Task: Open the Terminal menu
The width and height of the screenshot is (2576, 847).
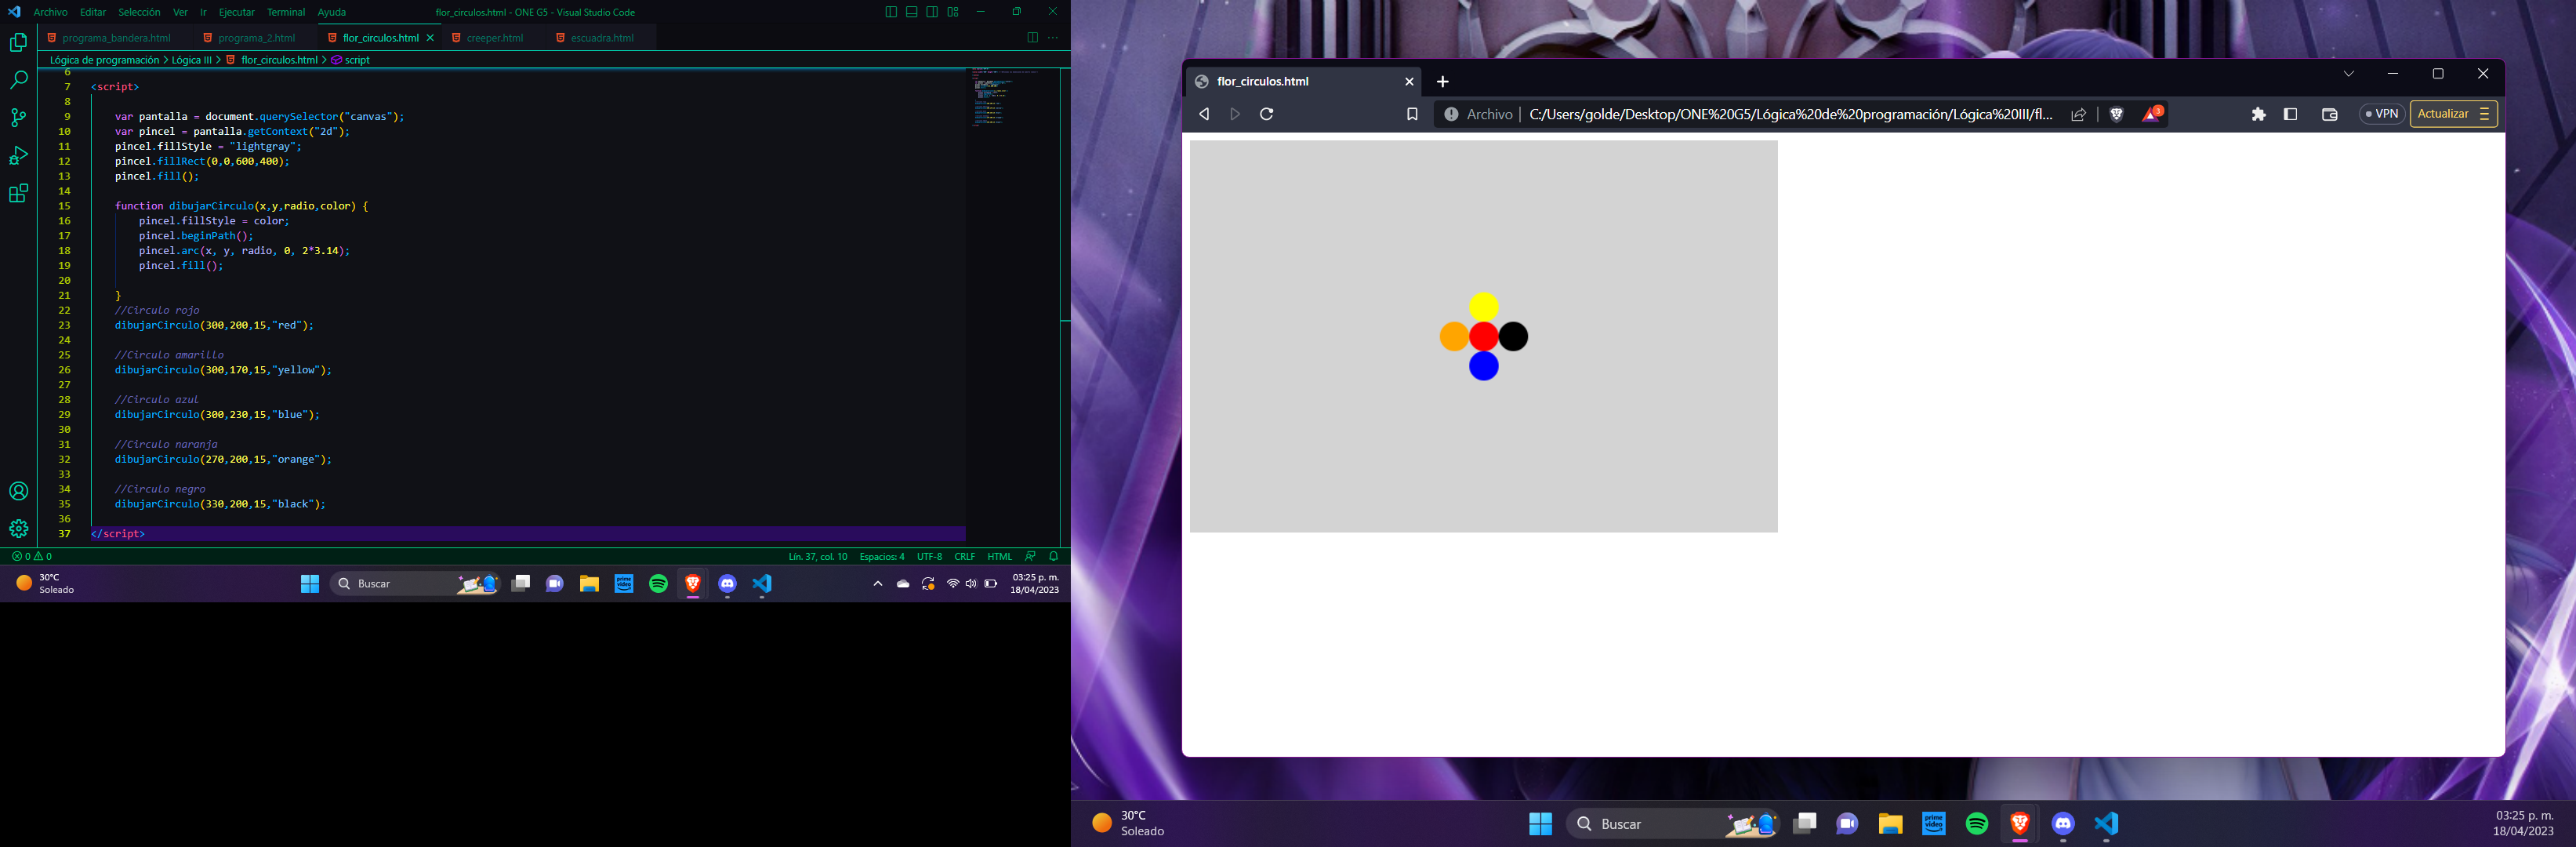Action: (286, 12)
